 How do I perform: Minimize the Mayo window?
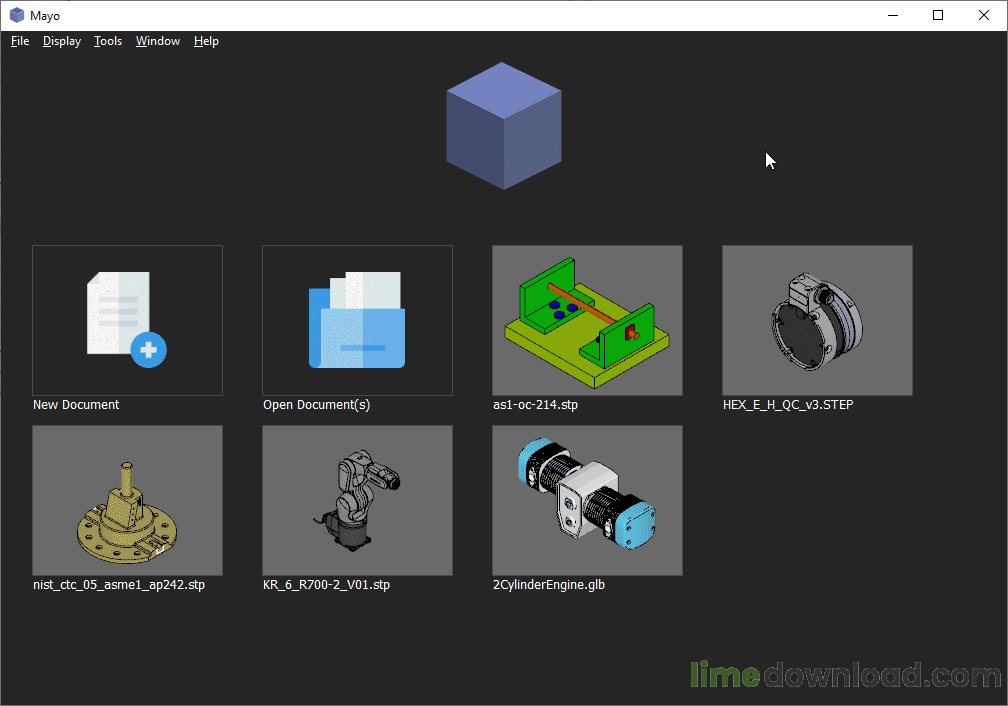892,15
